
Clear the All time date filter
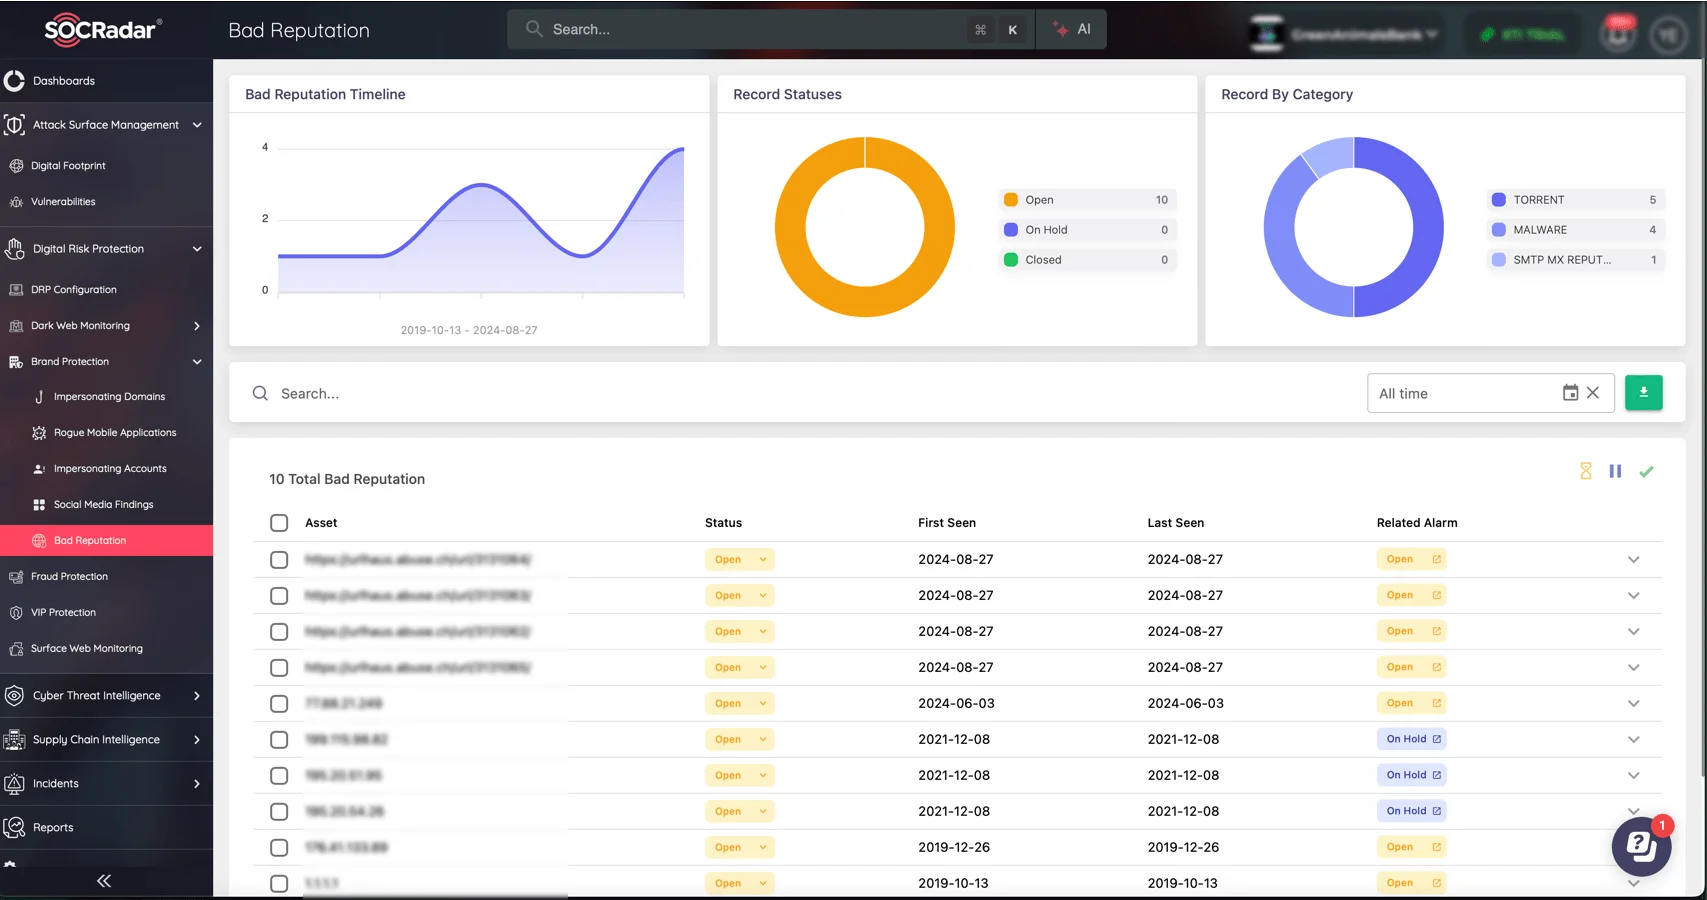click(x=1593, y=393)
